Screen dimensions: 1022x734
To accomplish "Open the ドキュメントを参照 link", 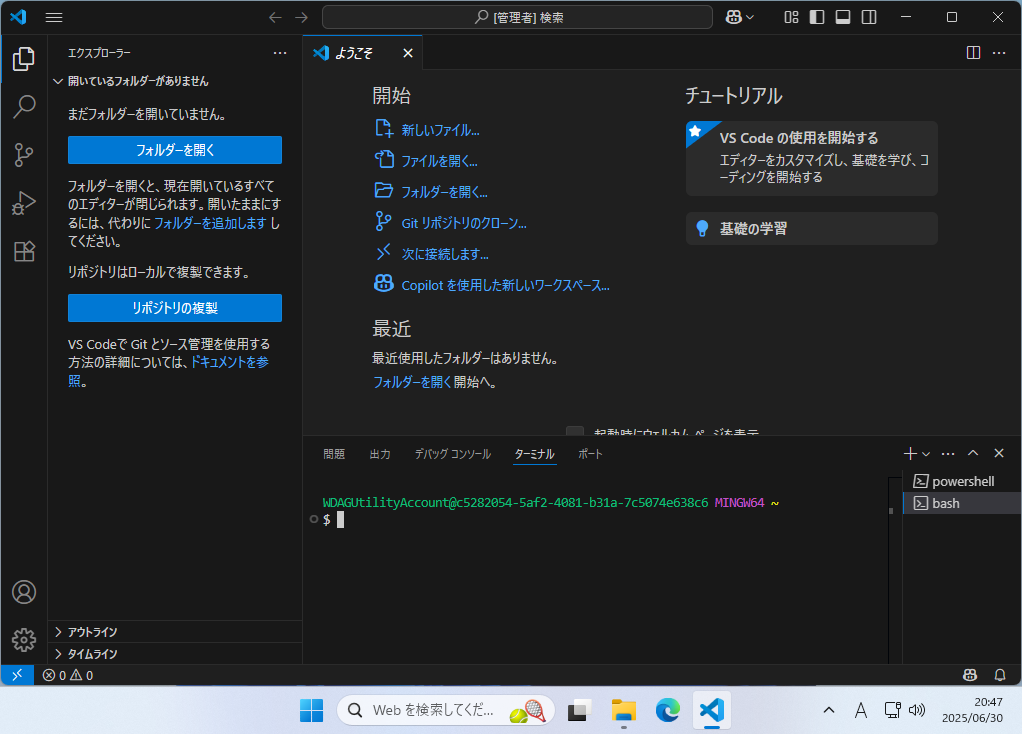I will [229, 362].
